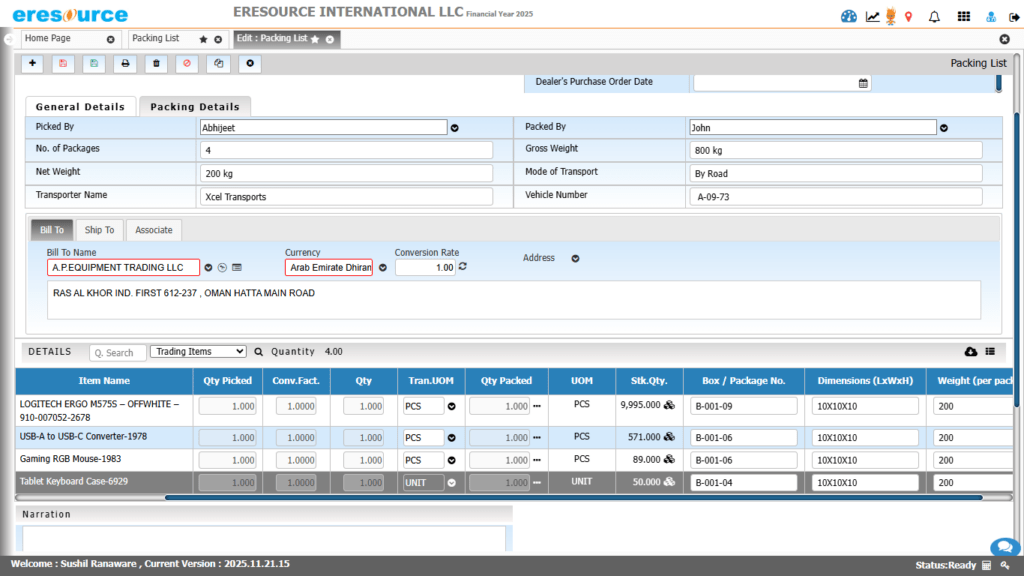The height and width of the screenshot is (576, 1024).
Task: Open the notifications bell icon
Action: (x=934, y=16)
